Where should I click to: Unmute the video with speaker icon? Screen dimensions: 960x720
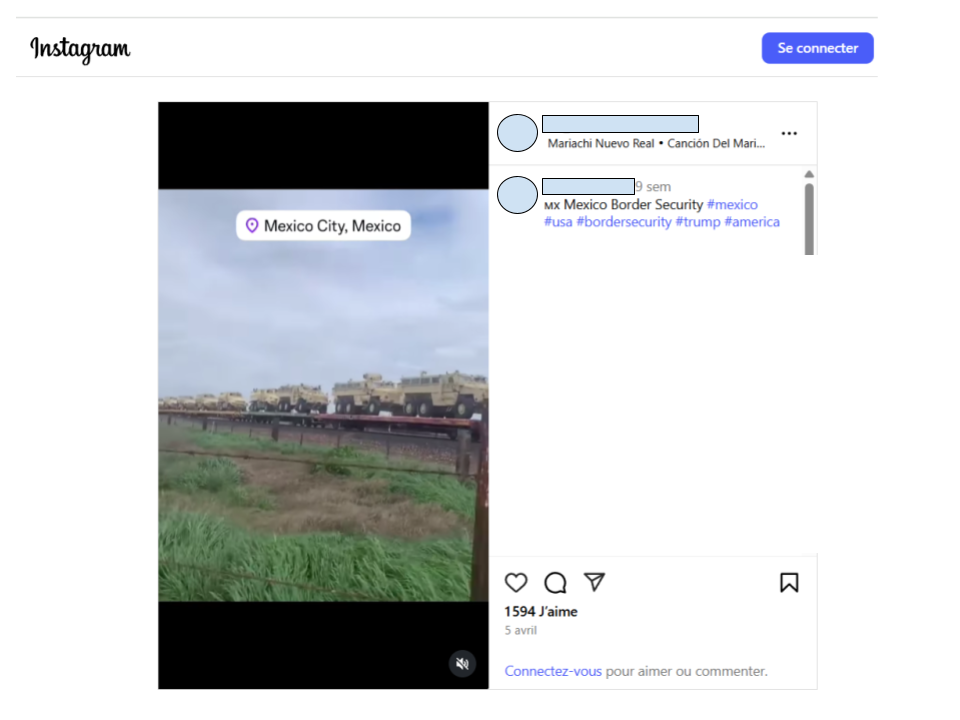[x=462, y=664]
